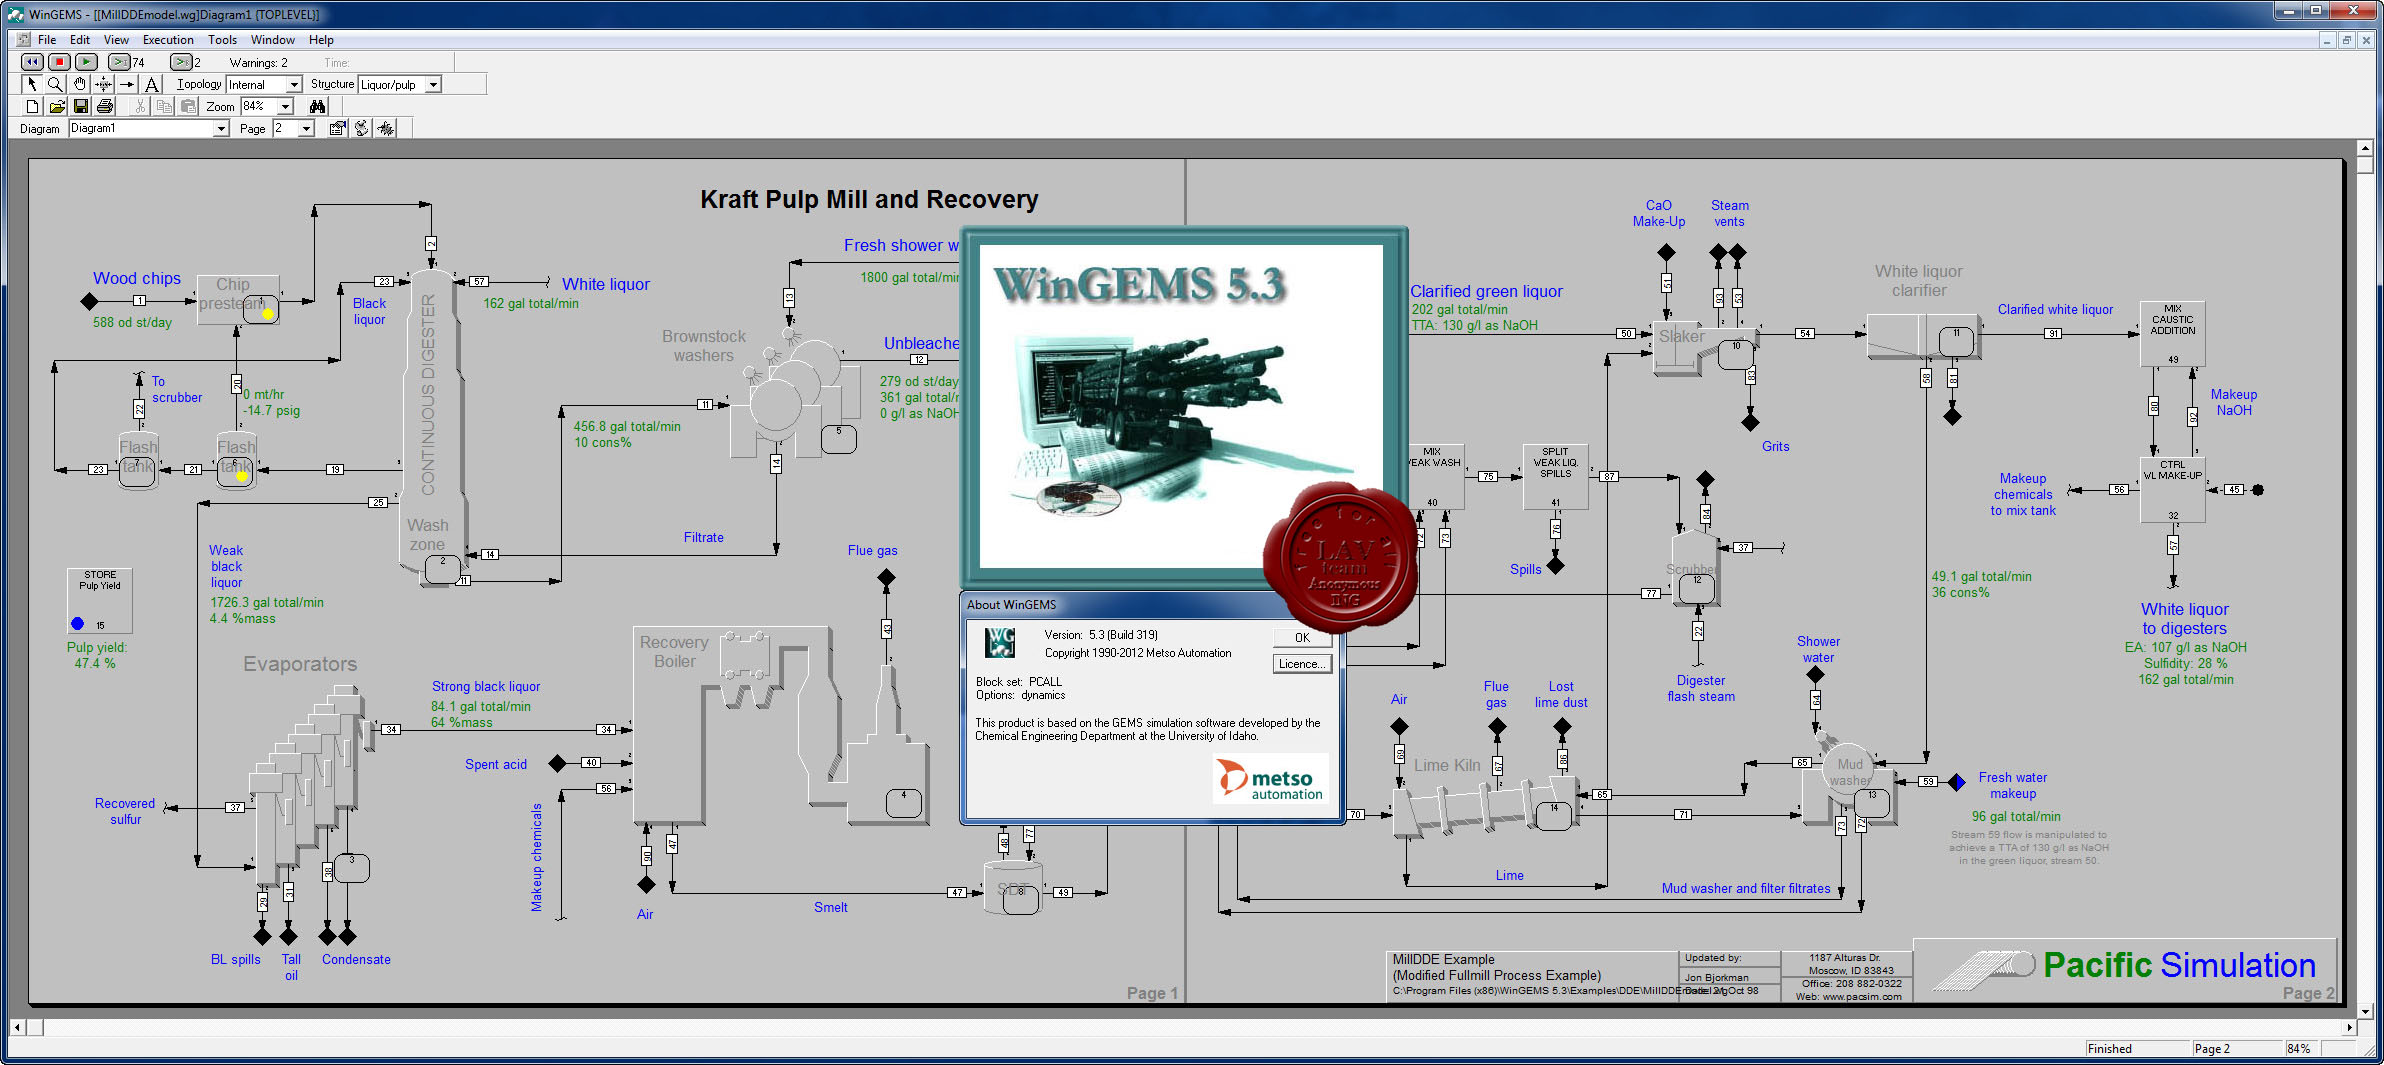Click the WinGEMS app icon in About dialog

click(1000, 642)
